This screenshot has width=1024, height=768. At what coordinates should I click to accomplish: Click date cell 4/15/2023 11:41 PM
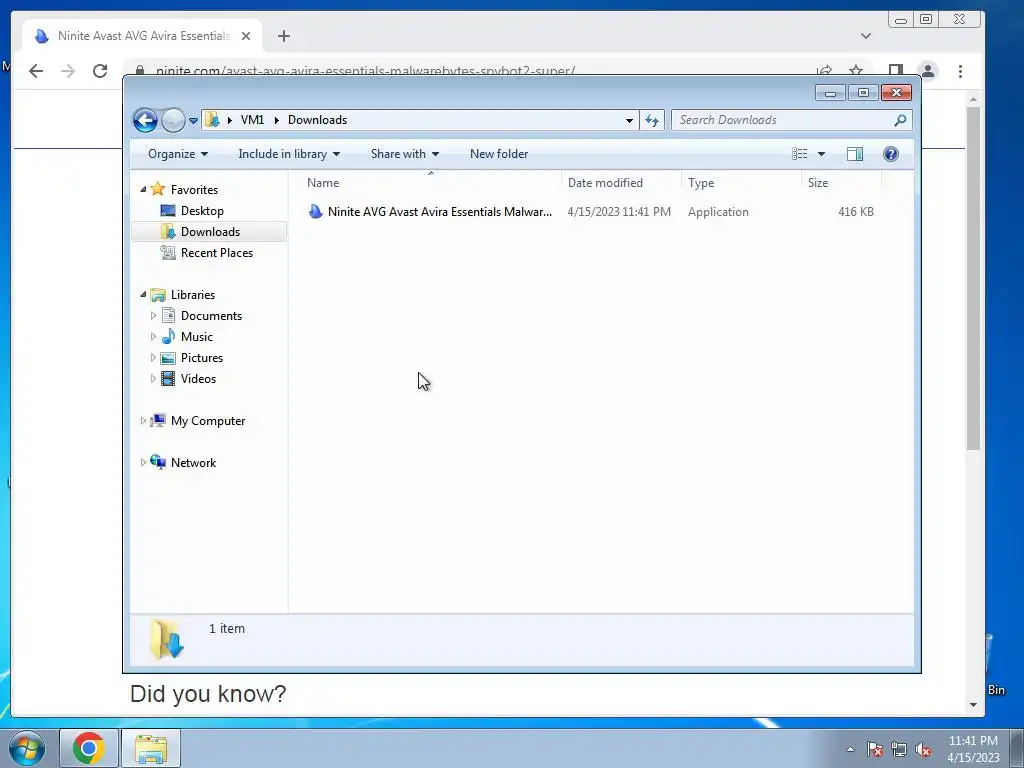pos(619,212)
